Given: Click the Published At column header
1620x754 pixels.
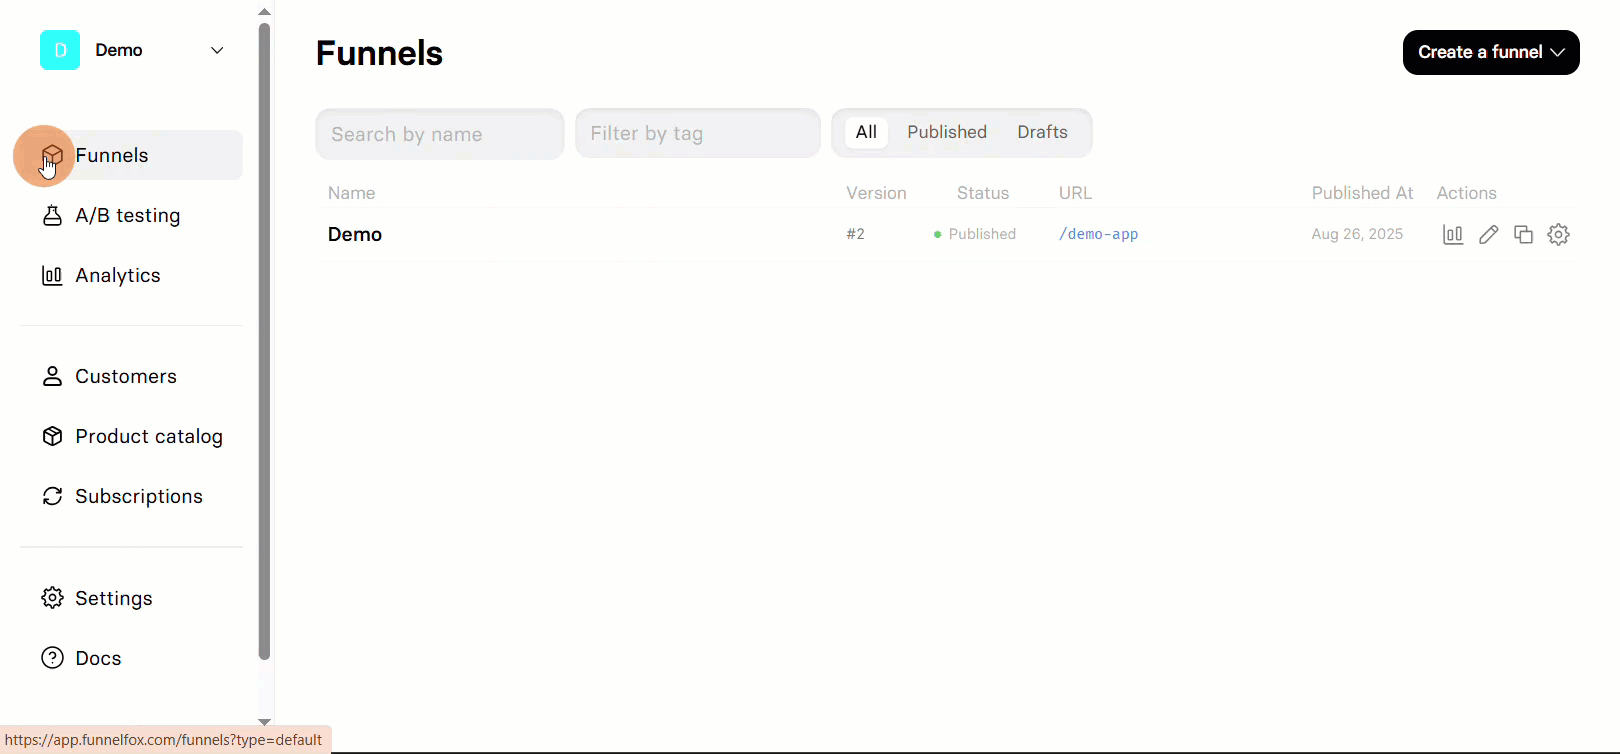Looking at the screenshot, I should click(1362, 193).
